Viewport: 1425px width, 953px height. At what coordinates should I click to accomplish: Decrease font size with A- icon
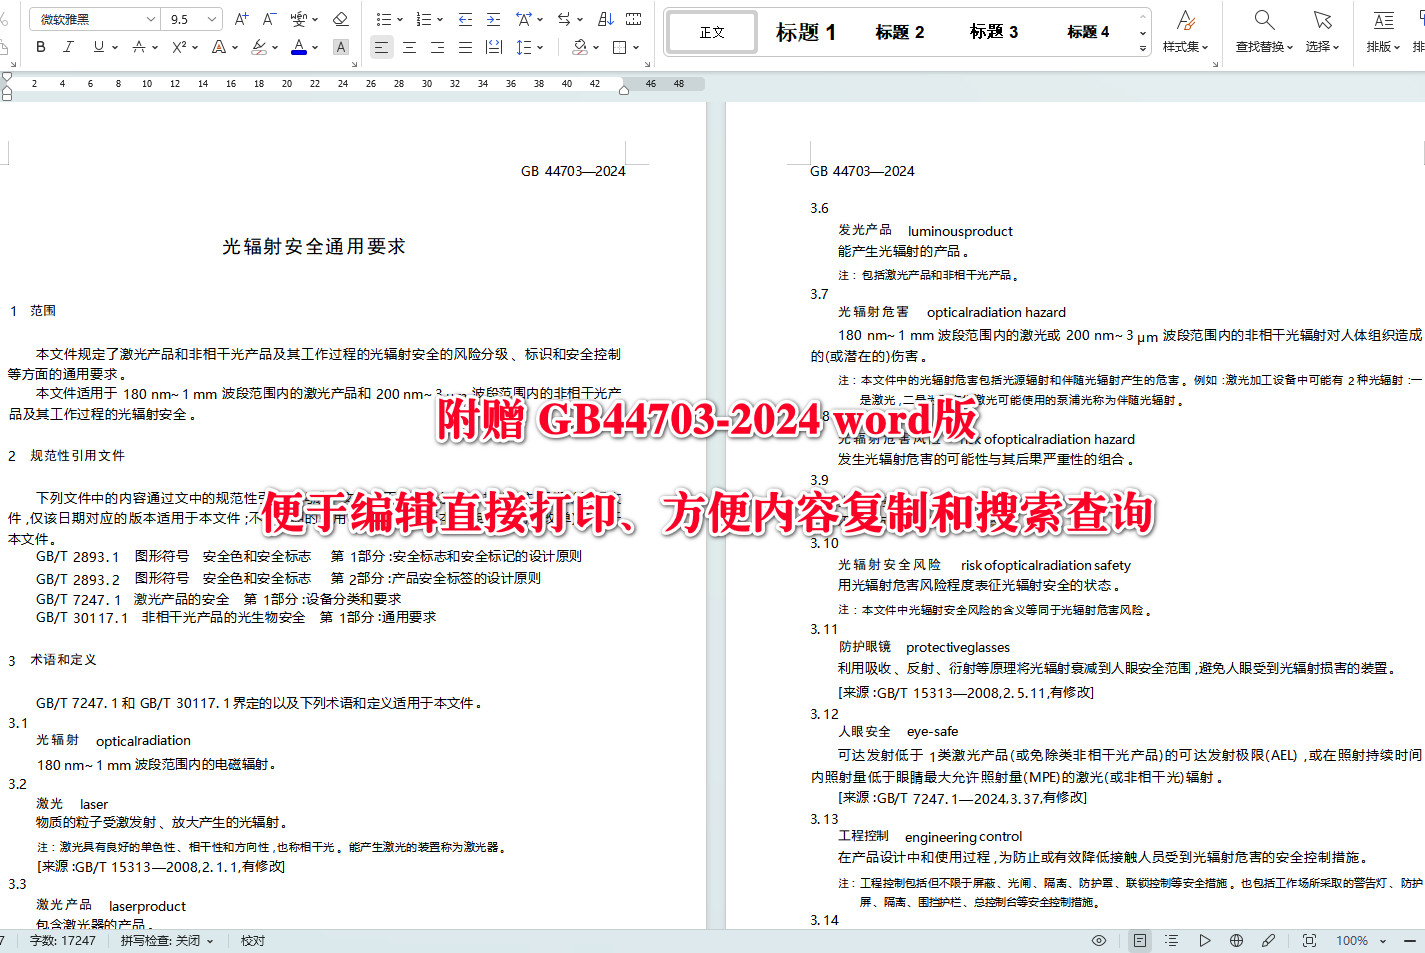(269, 19)
